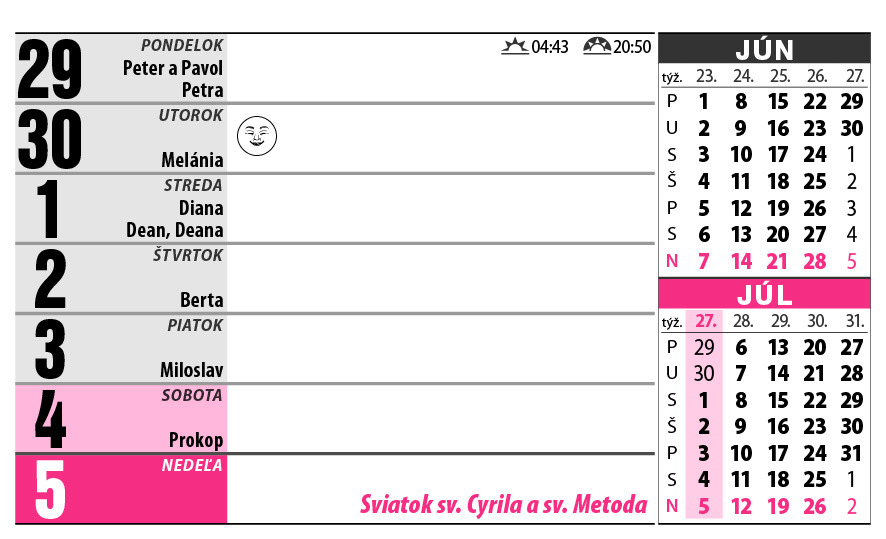Viewport: 886px width, 539px height.
Task: Click sunset time 20:50
Action: click(x=632, y=47)
